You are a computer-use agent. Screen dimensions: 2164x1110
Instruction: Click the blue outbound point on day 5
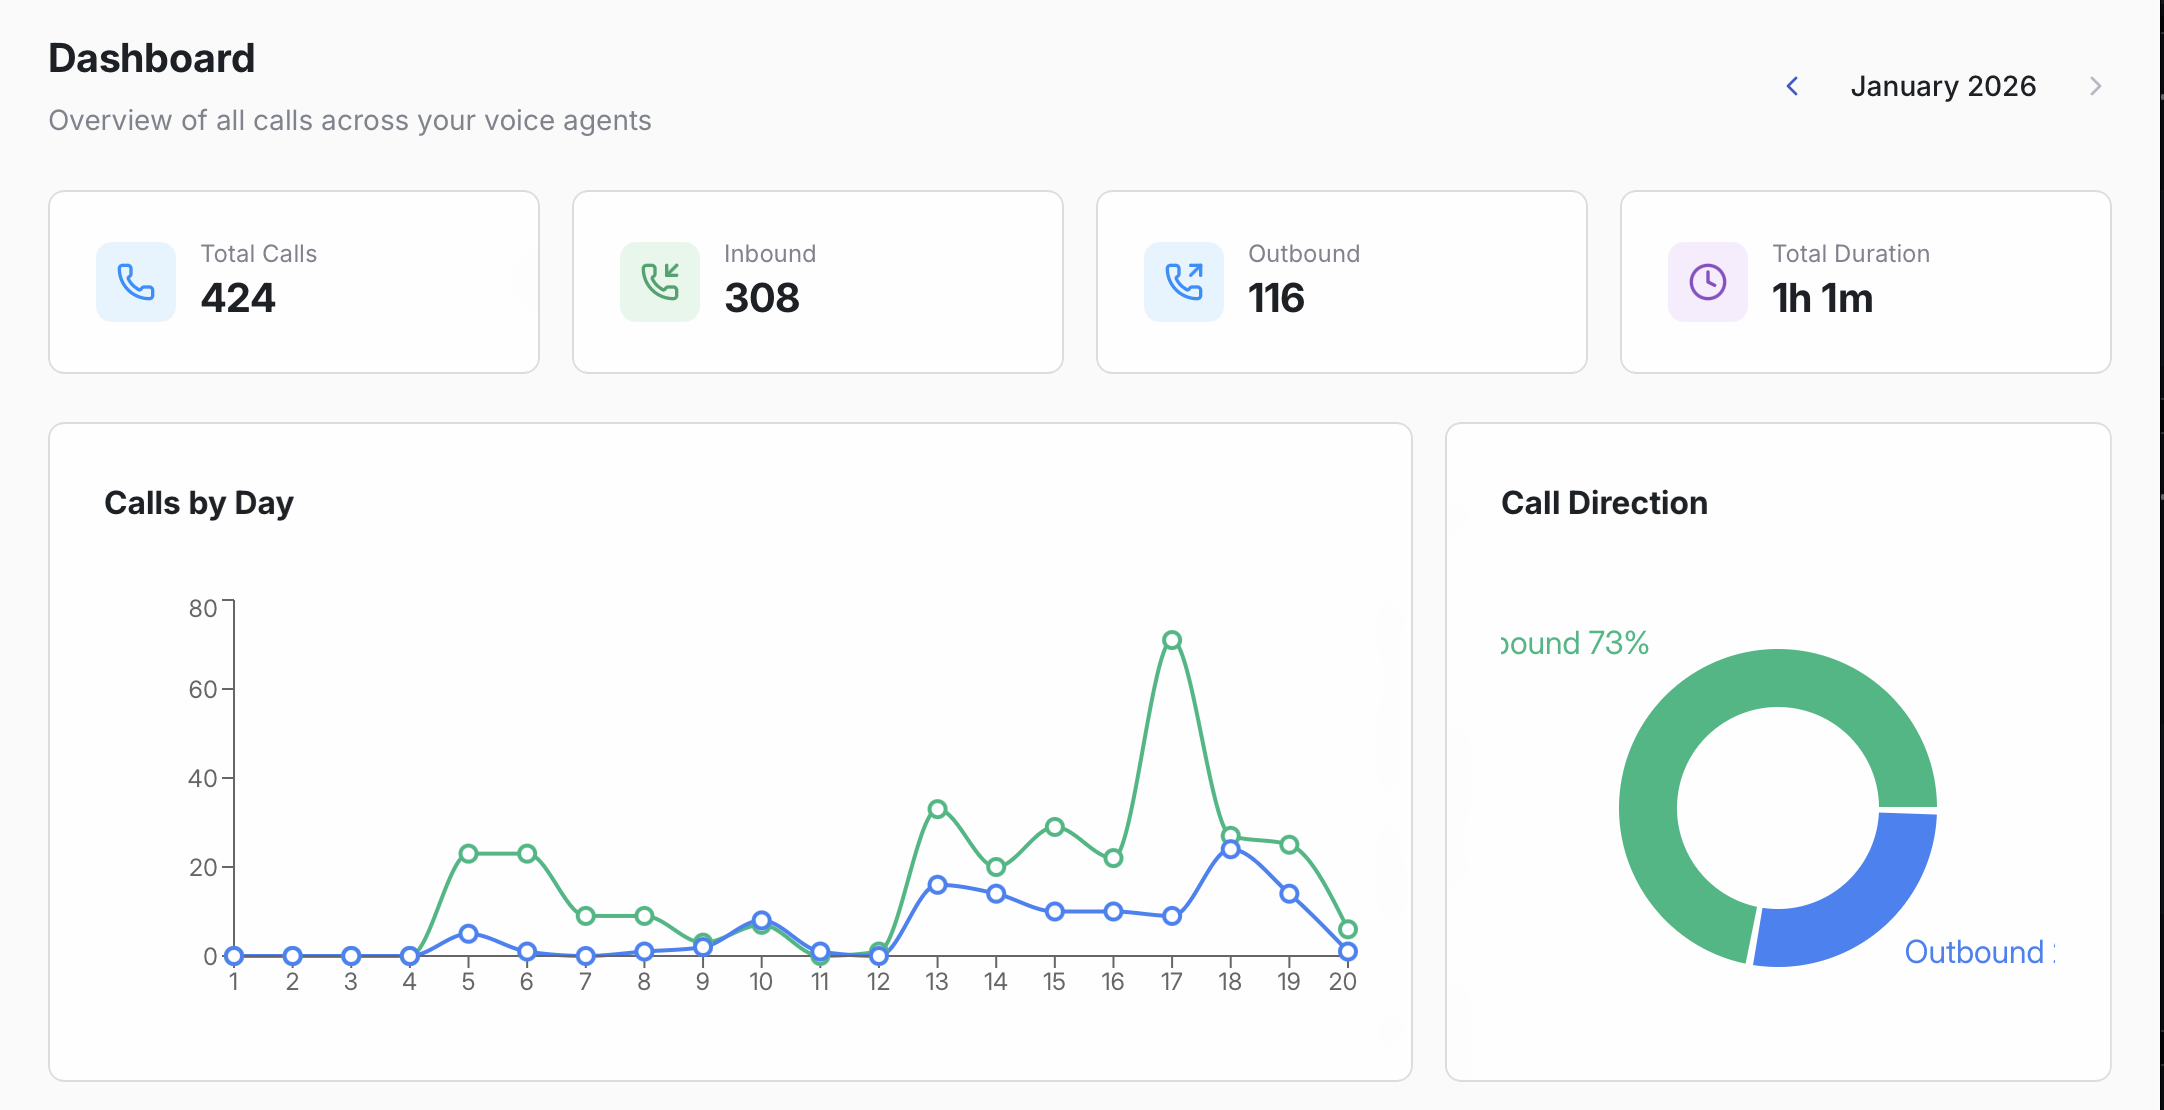[x=468, y=933]
